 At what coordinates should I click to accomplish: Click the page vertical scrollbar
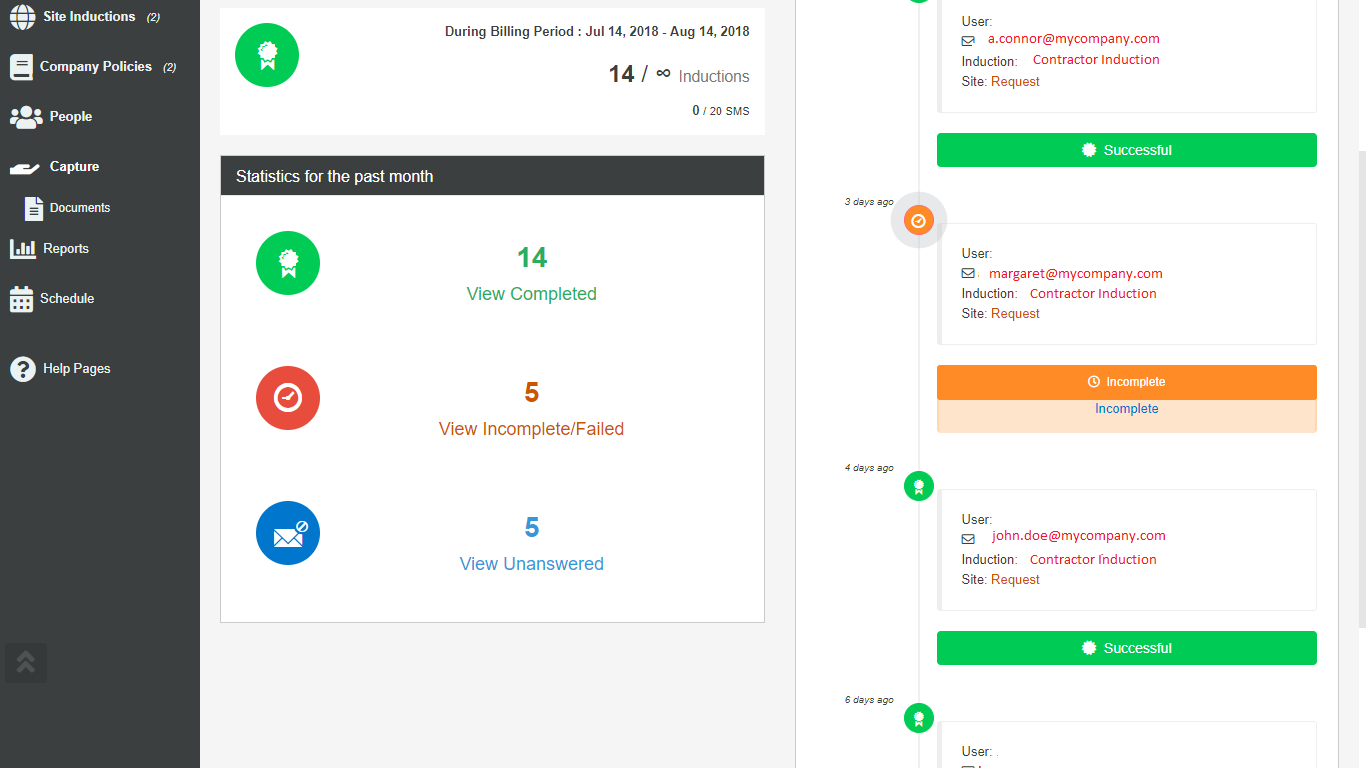(x=1361, y=390)
